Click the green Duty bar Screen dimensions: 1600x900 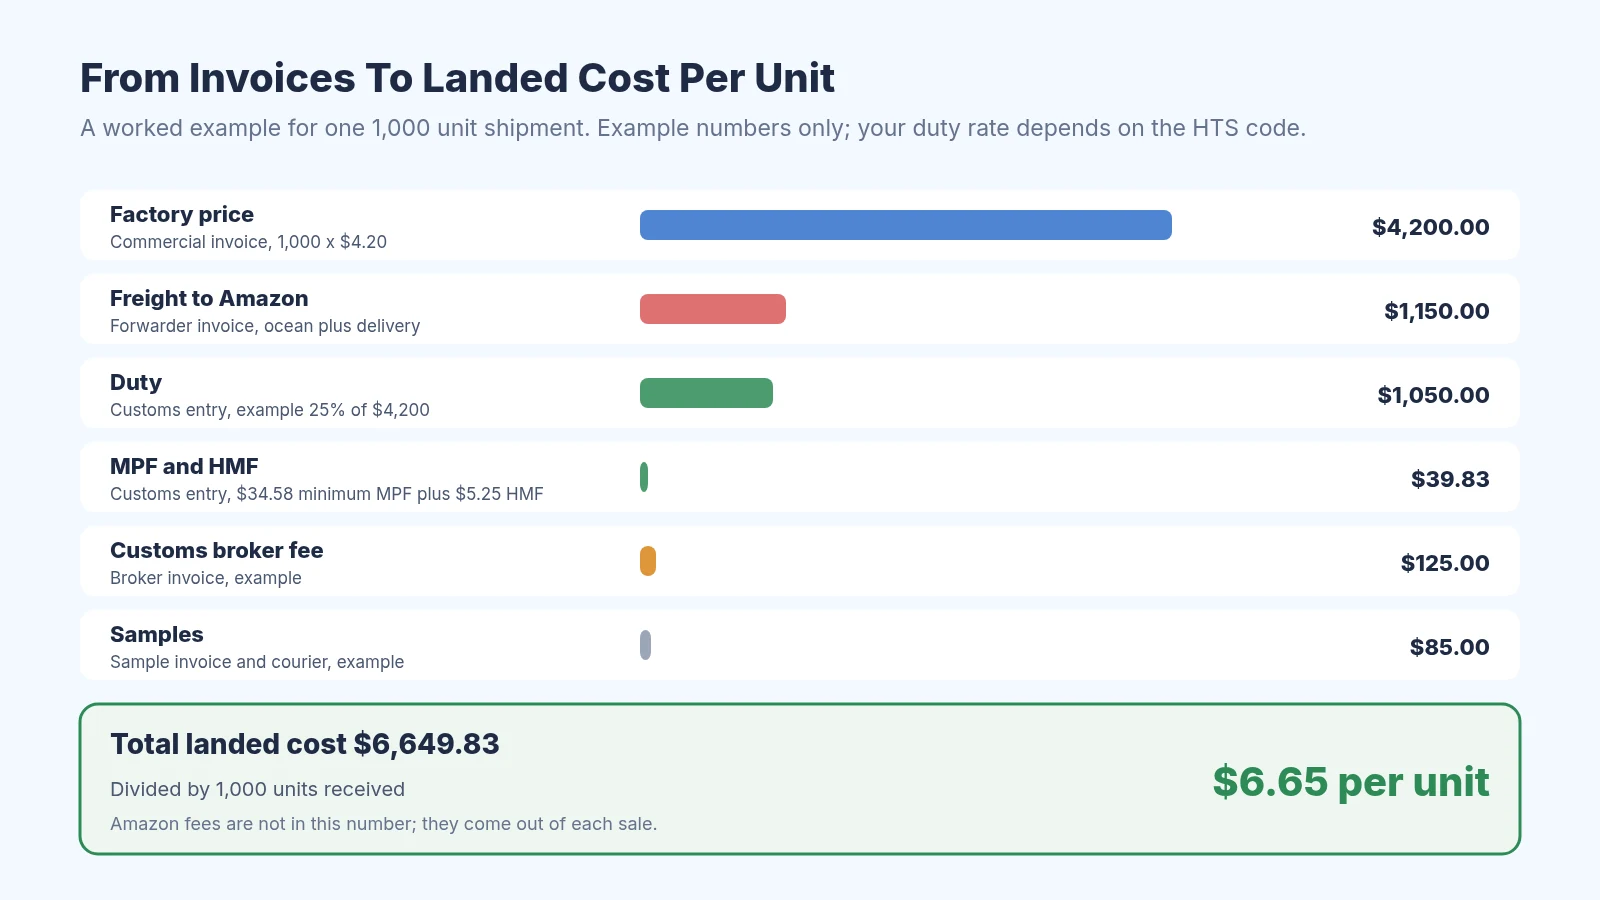coord(706,393)
